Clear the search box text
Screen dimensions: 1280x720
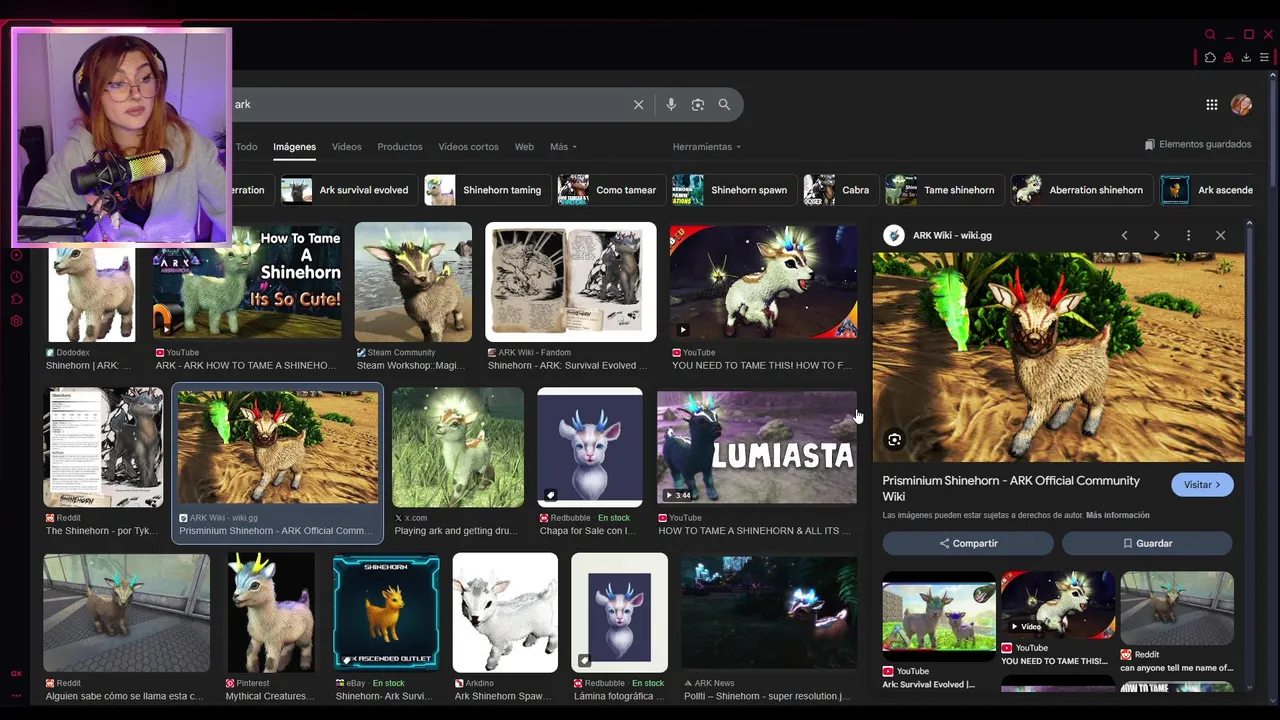[638, 105]
